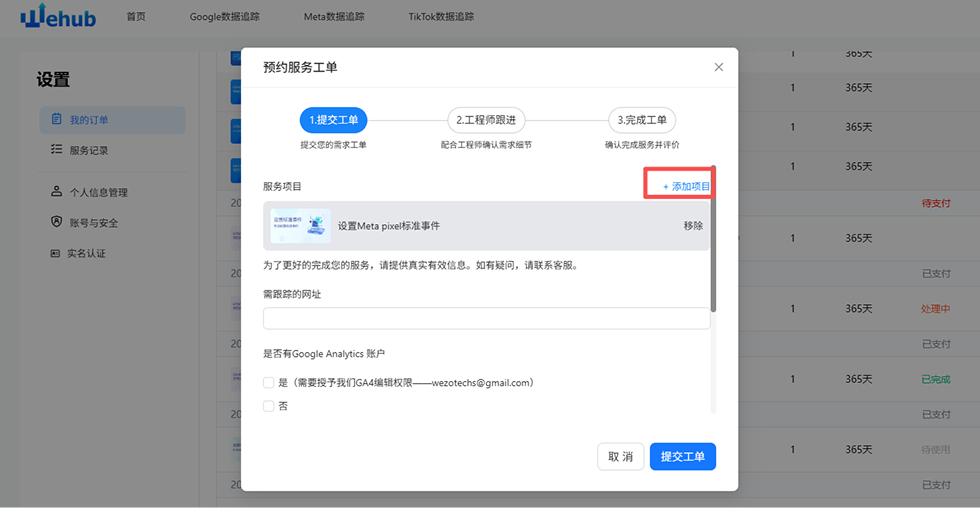
Task: Open Meta数据追踪 in the top menu
Action: point(334,17)
